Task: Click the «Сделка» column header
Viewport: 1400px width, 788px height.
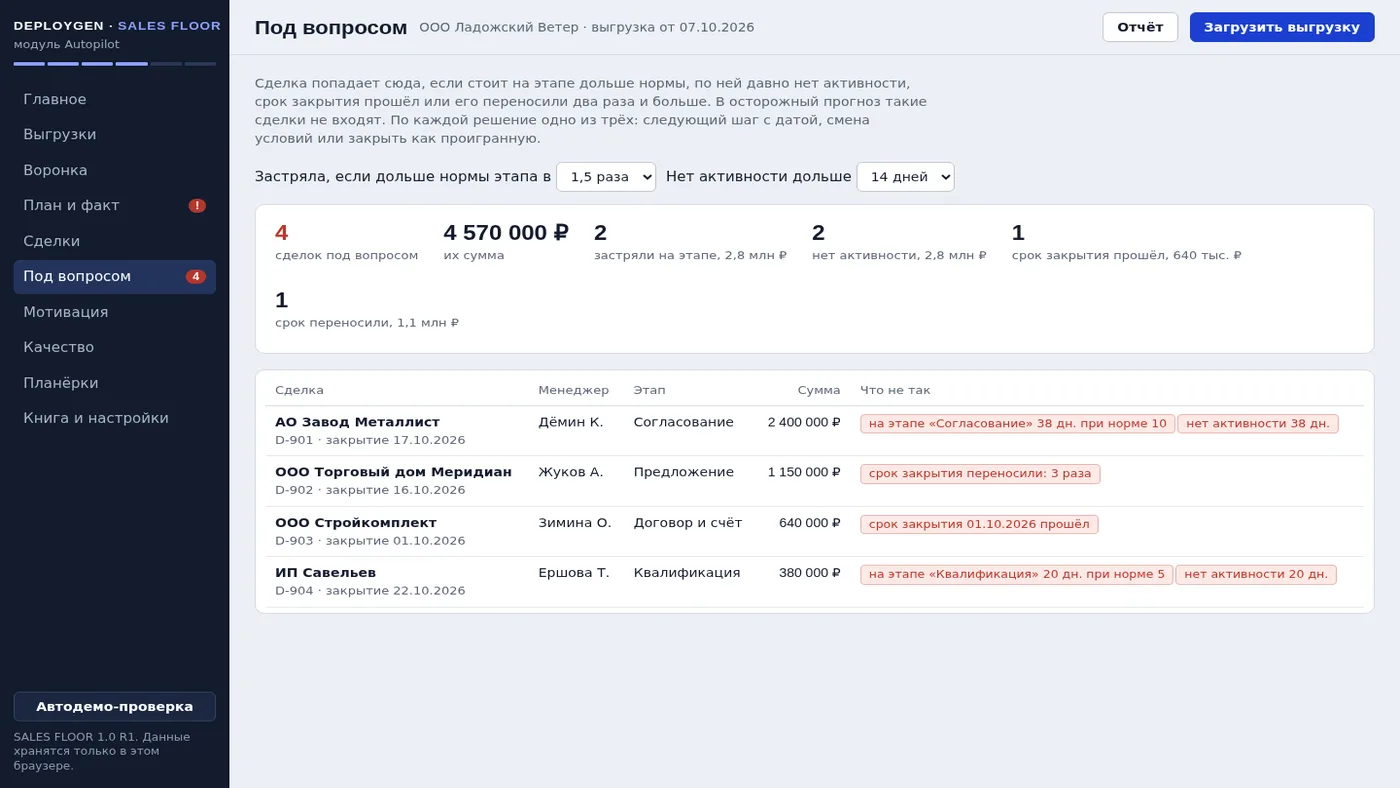Action: (x=299, y=390)
